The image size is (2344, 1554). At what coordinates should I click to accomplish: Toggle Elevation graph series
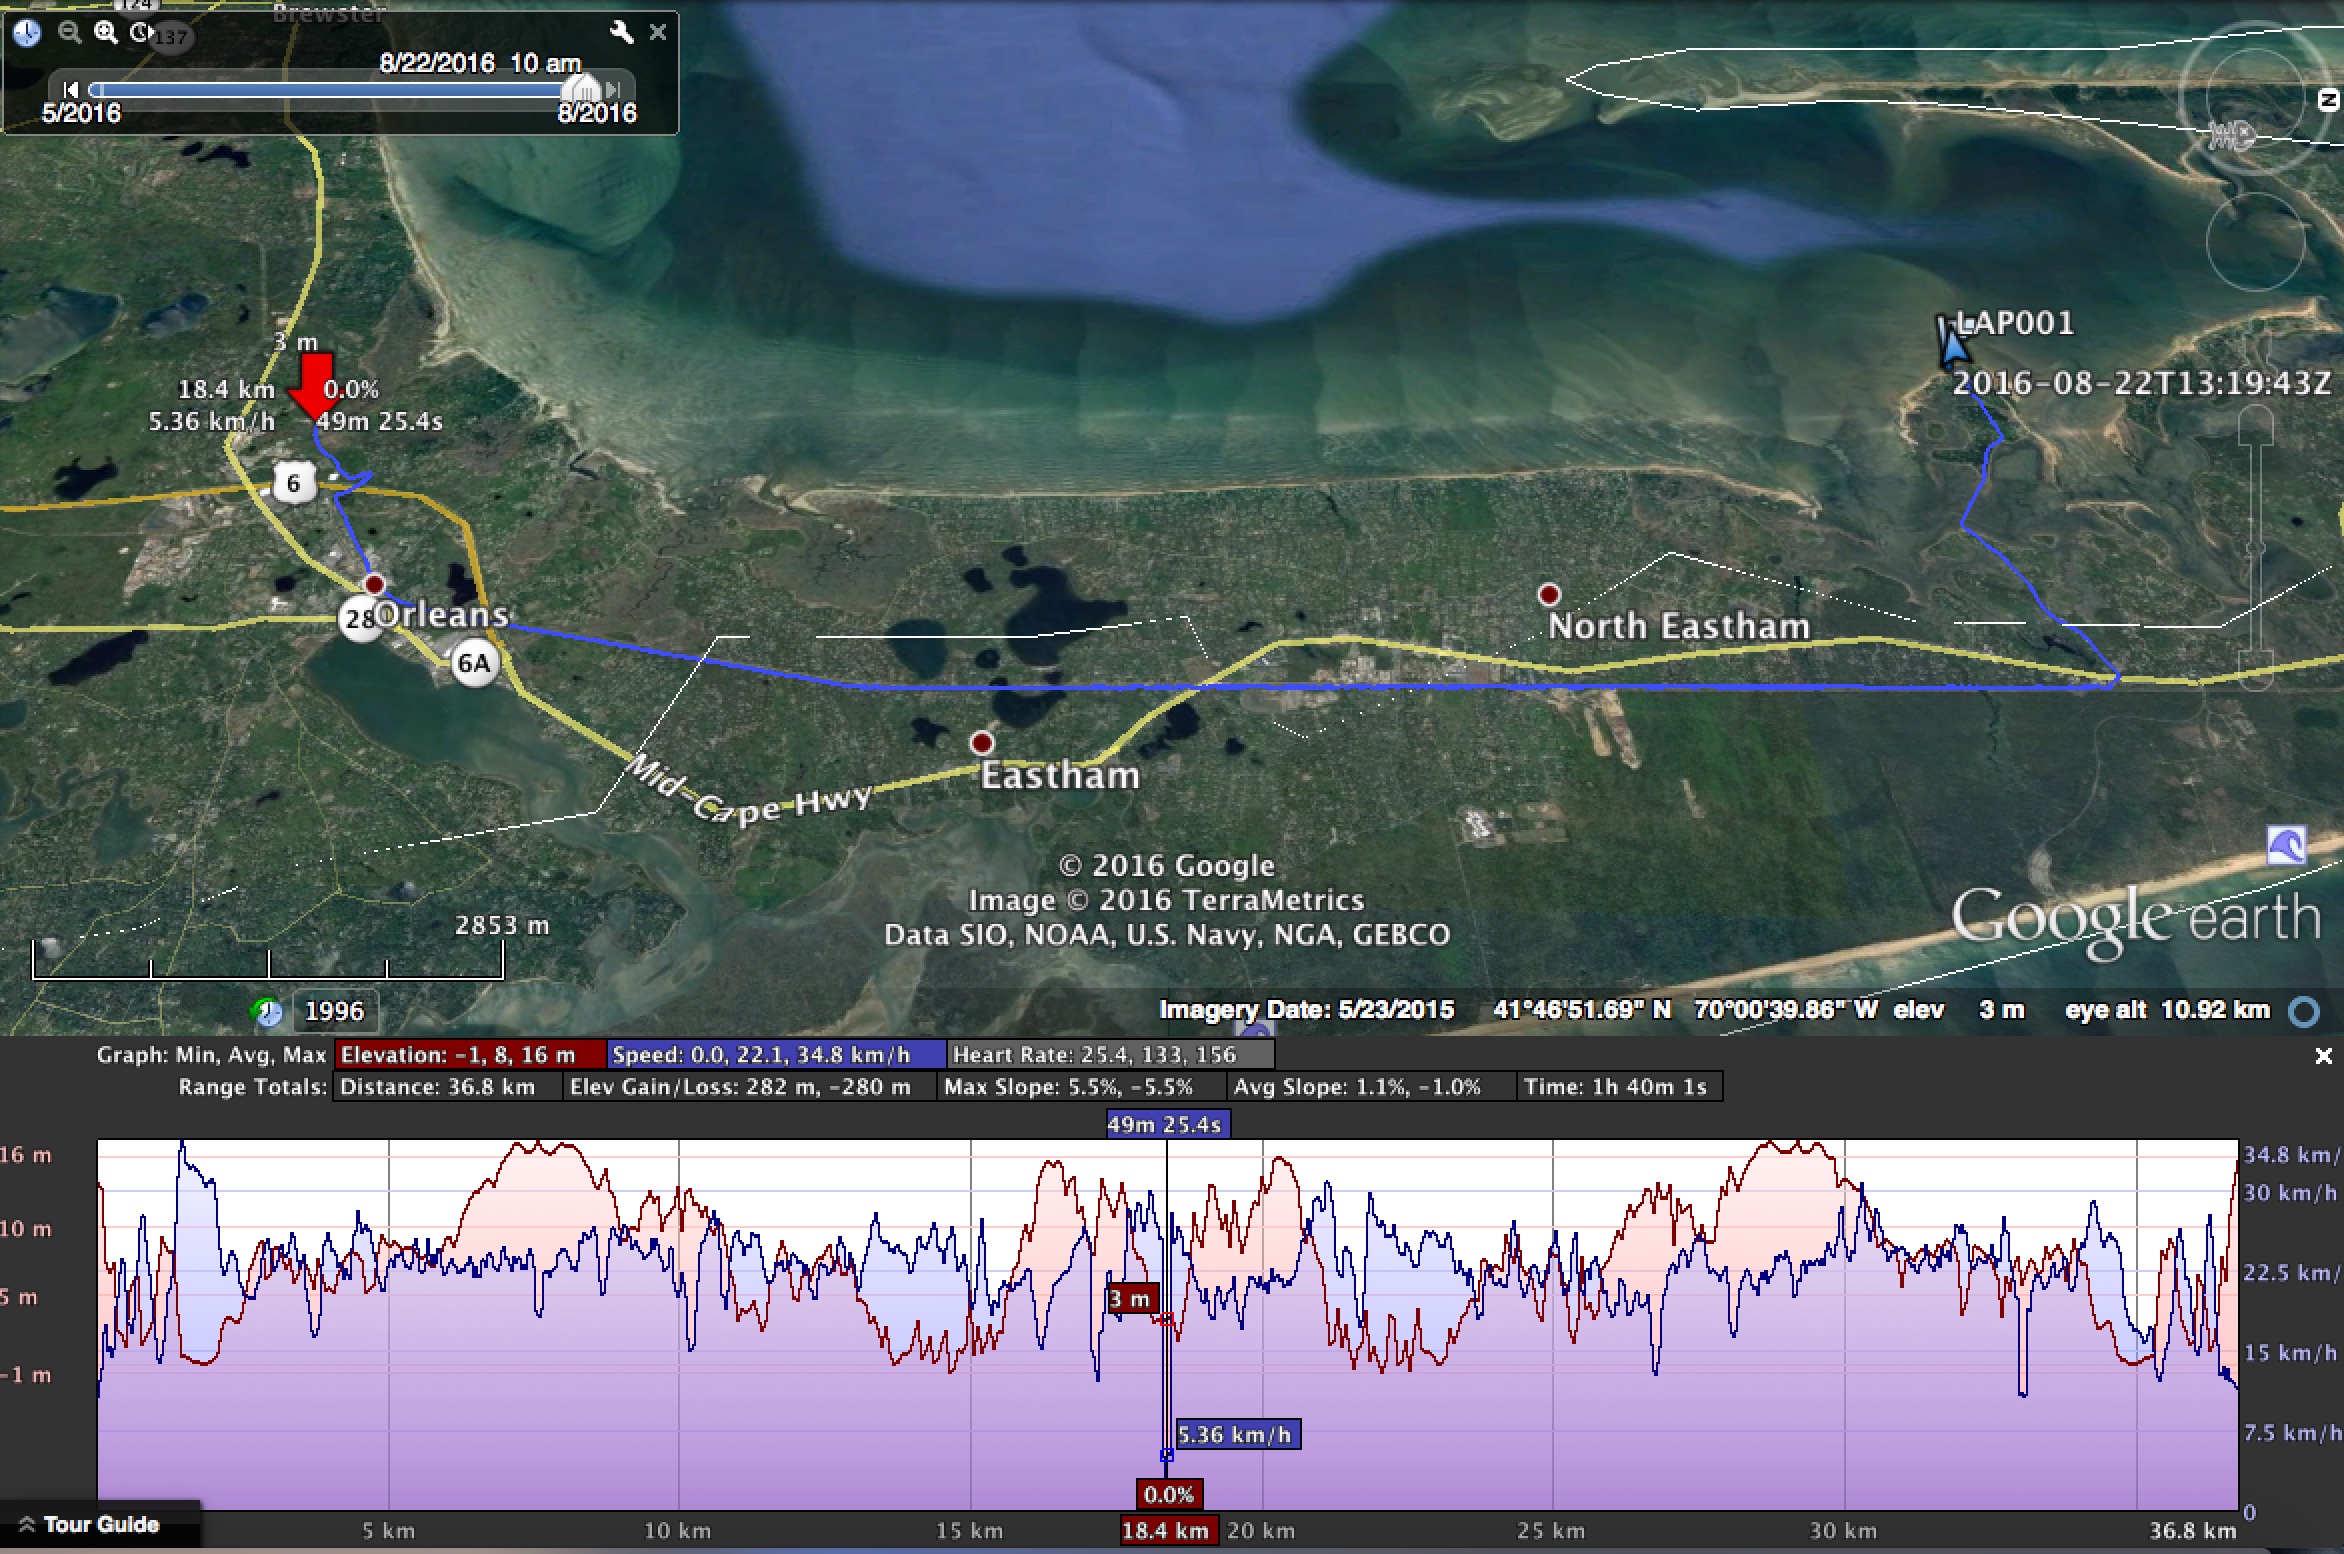(471, 1054)
